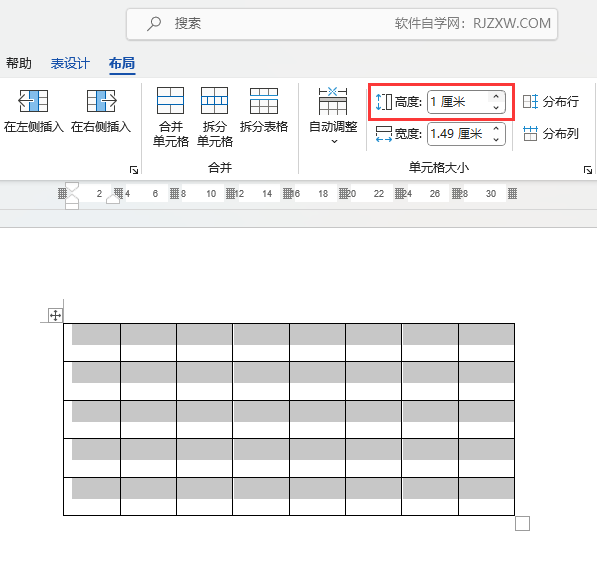
Task: Open Cell Size dialog launcher
Action: pos(587,170)
